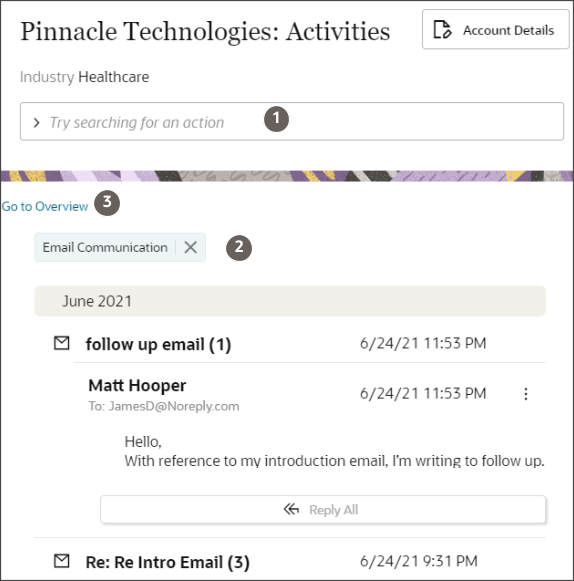
Task: Click envelope icon beside follow up email
Action: (x=62, y=343)
